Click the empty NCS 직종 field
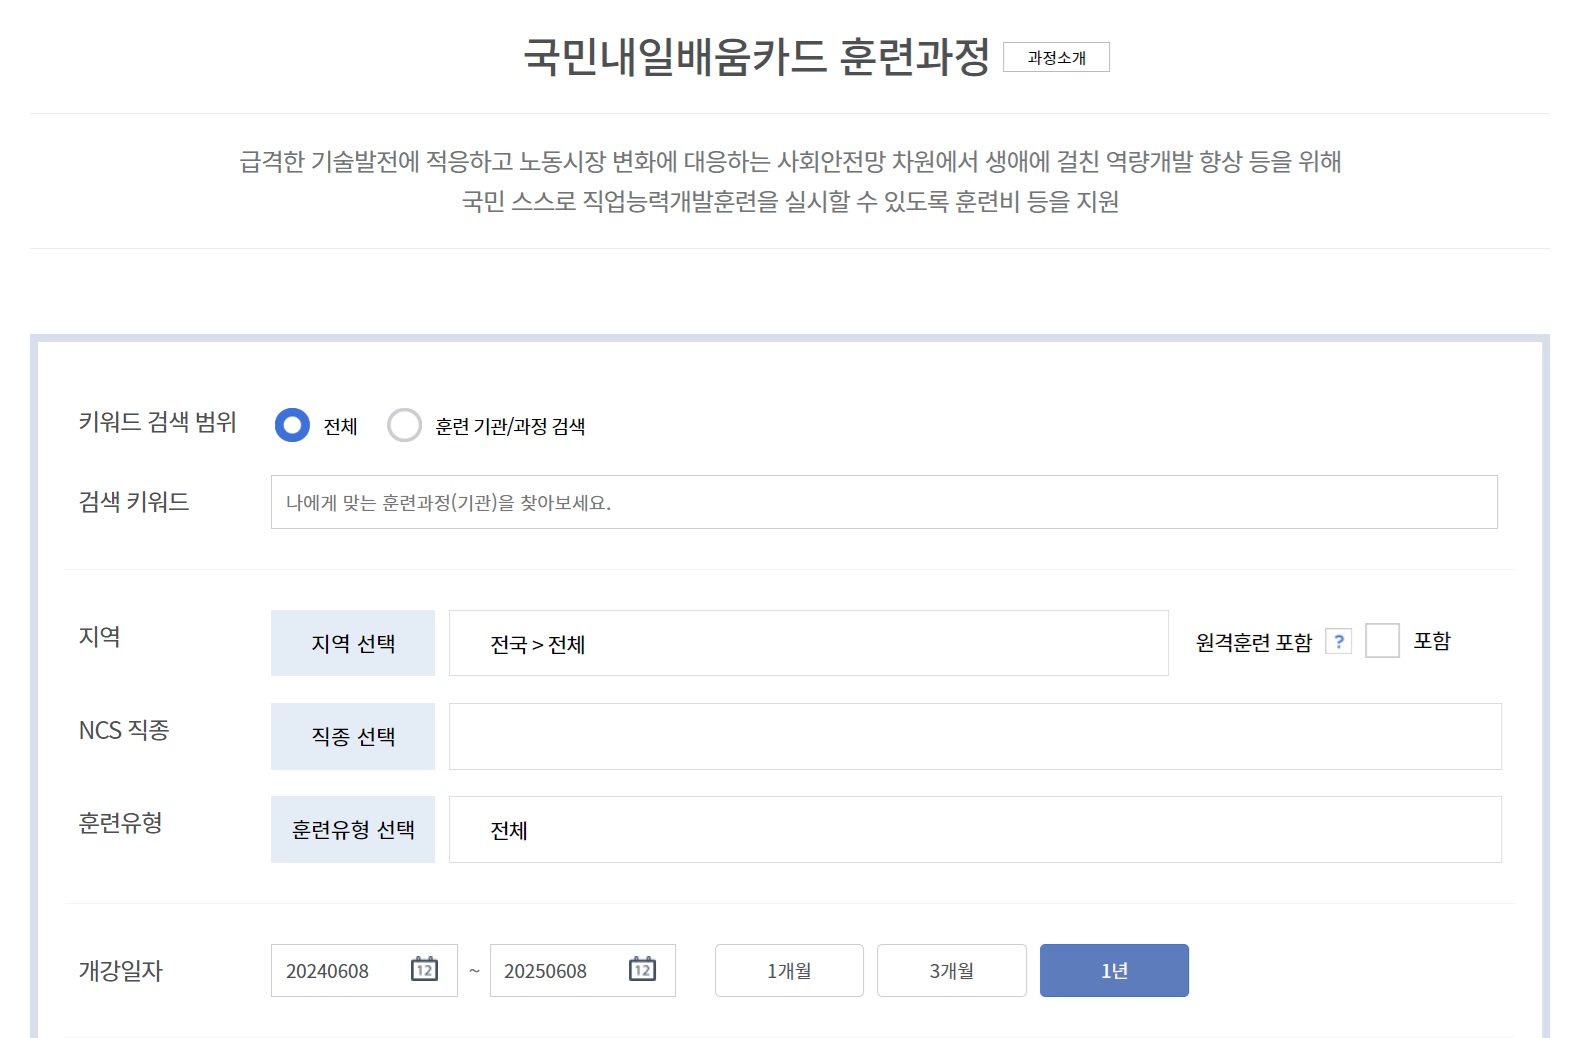1580x1038 pixels. [x=975, y=736]
